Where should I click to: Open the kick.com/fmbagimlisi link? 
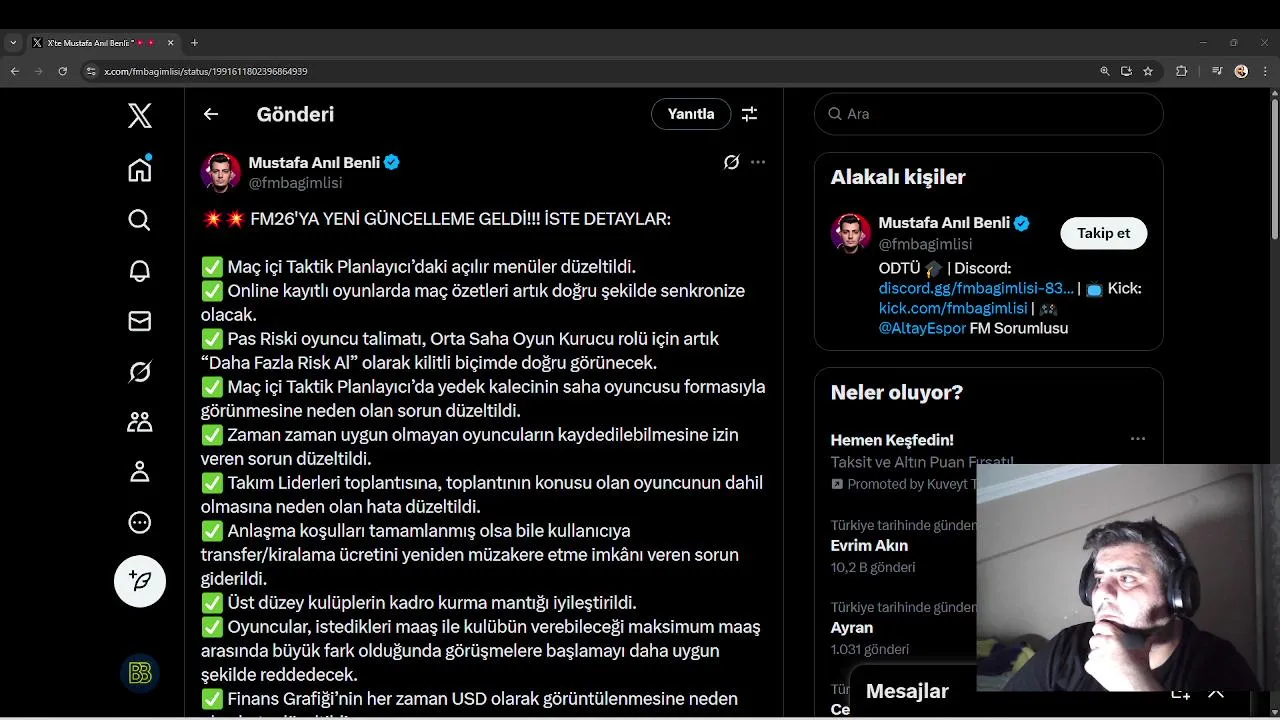point(953,308)
